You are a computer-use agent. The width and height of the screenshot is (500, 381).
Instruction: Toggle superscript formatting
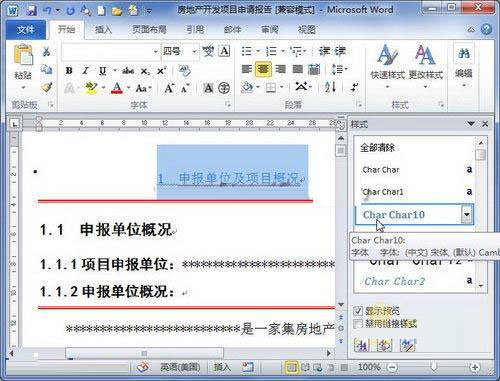pyautogui.click(x=162, y=71)
